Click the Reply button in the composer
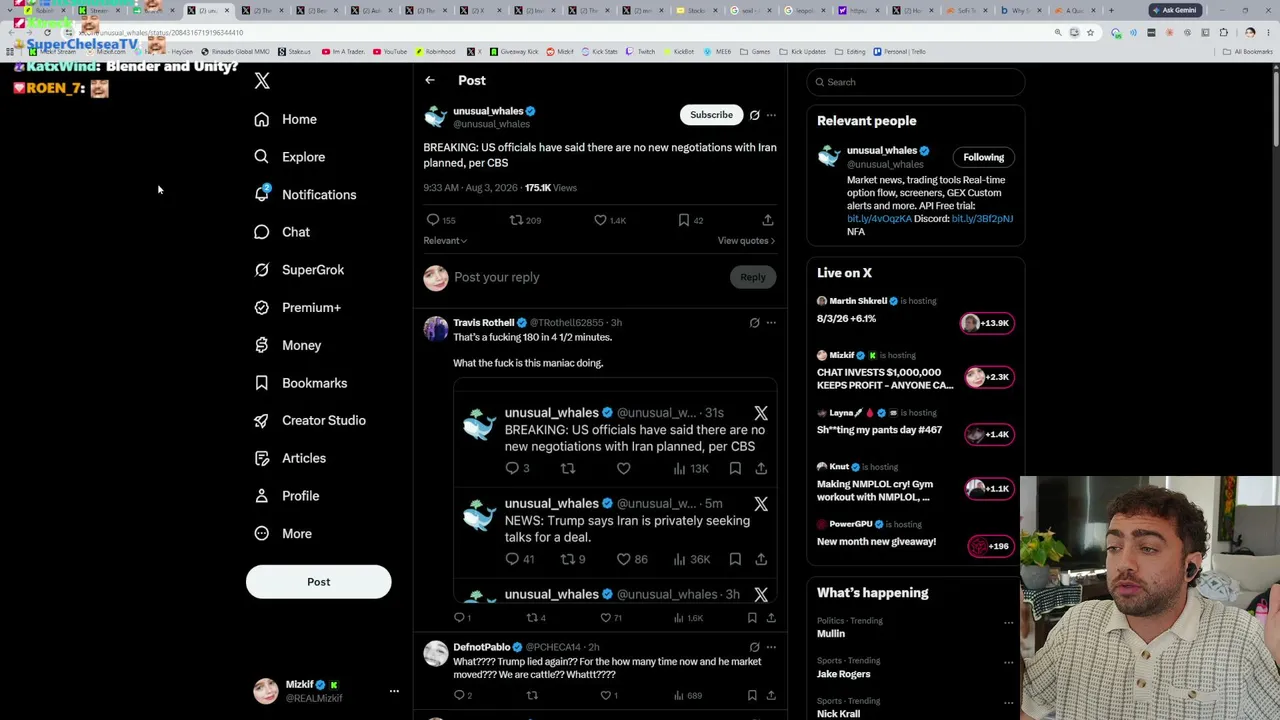1280x720 pixels. [753, 277]
